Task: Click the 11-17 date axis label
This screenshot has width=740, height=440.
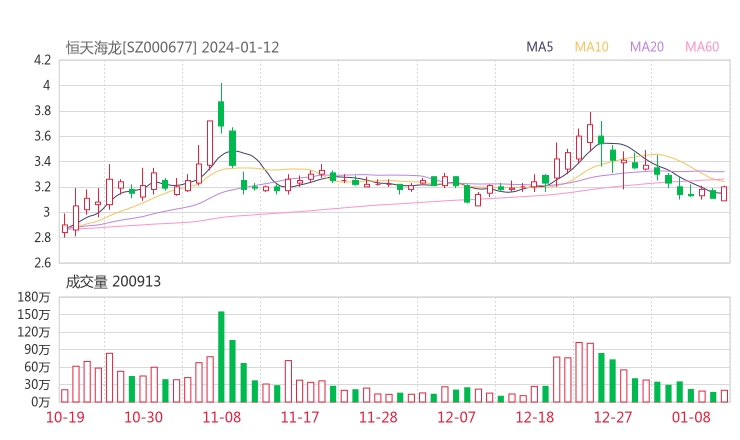Action: point(300,417)
